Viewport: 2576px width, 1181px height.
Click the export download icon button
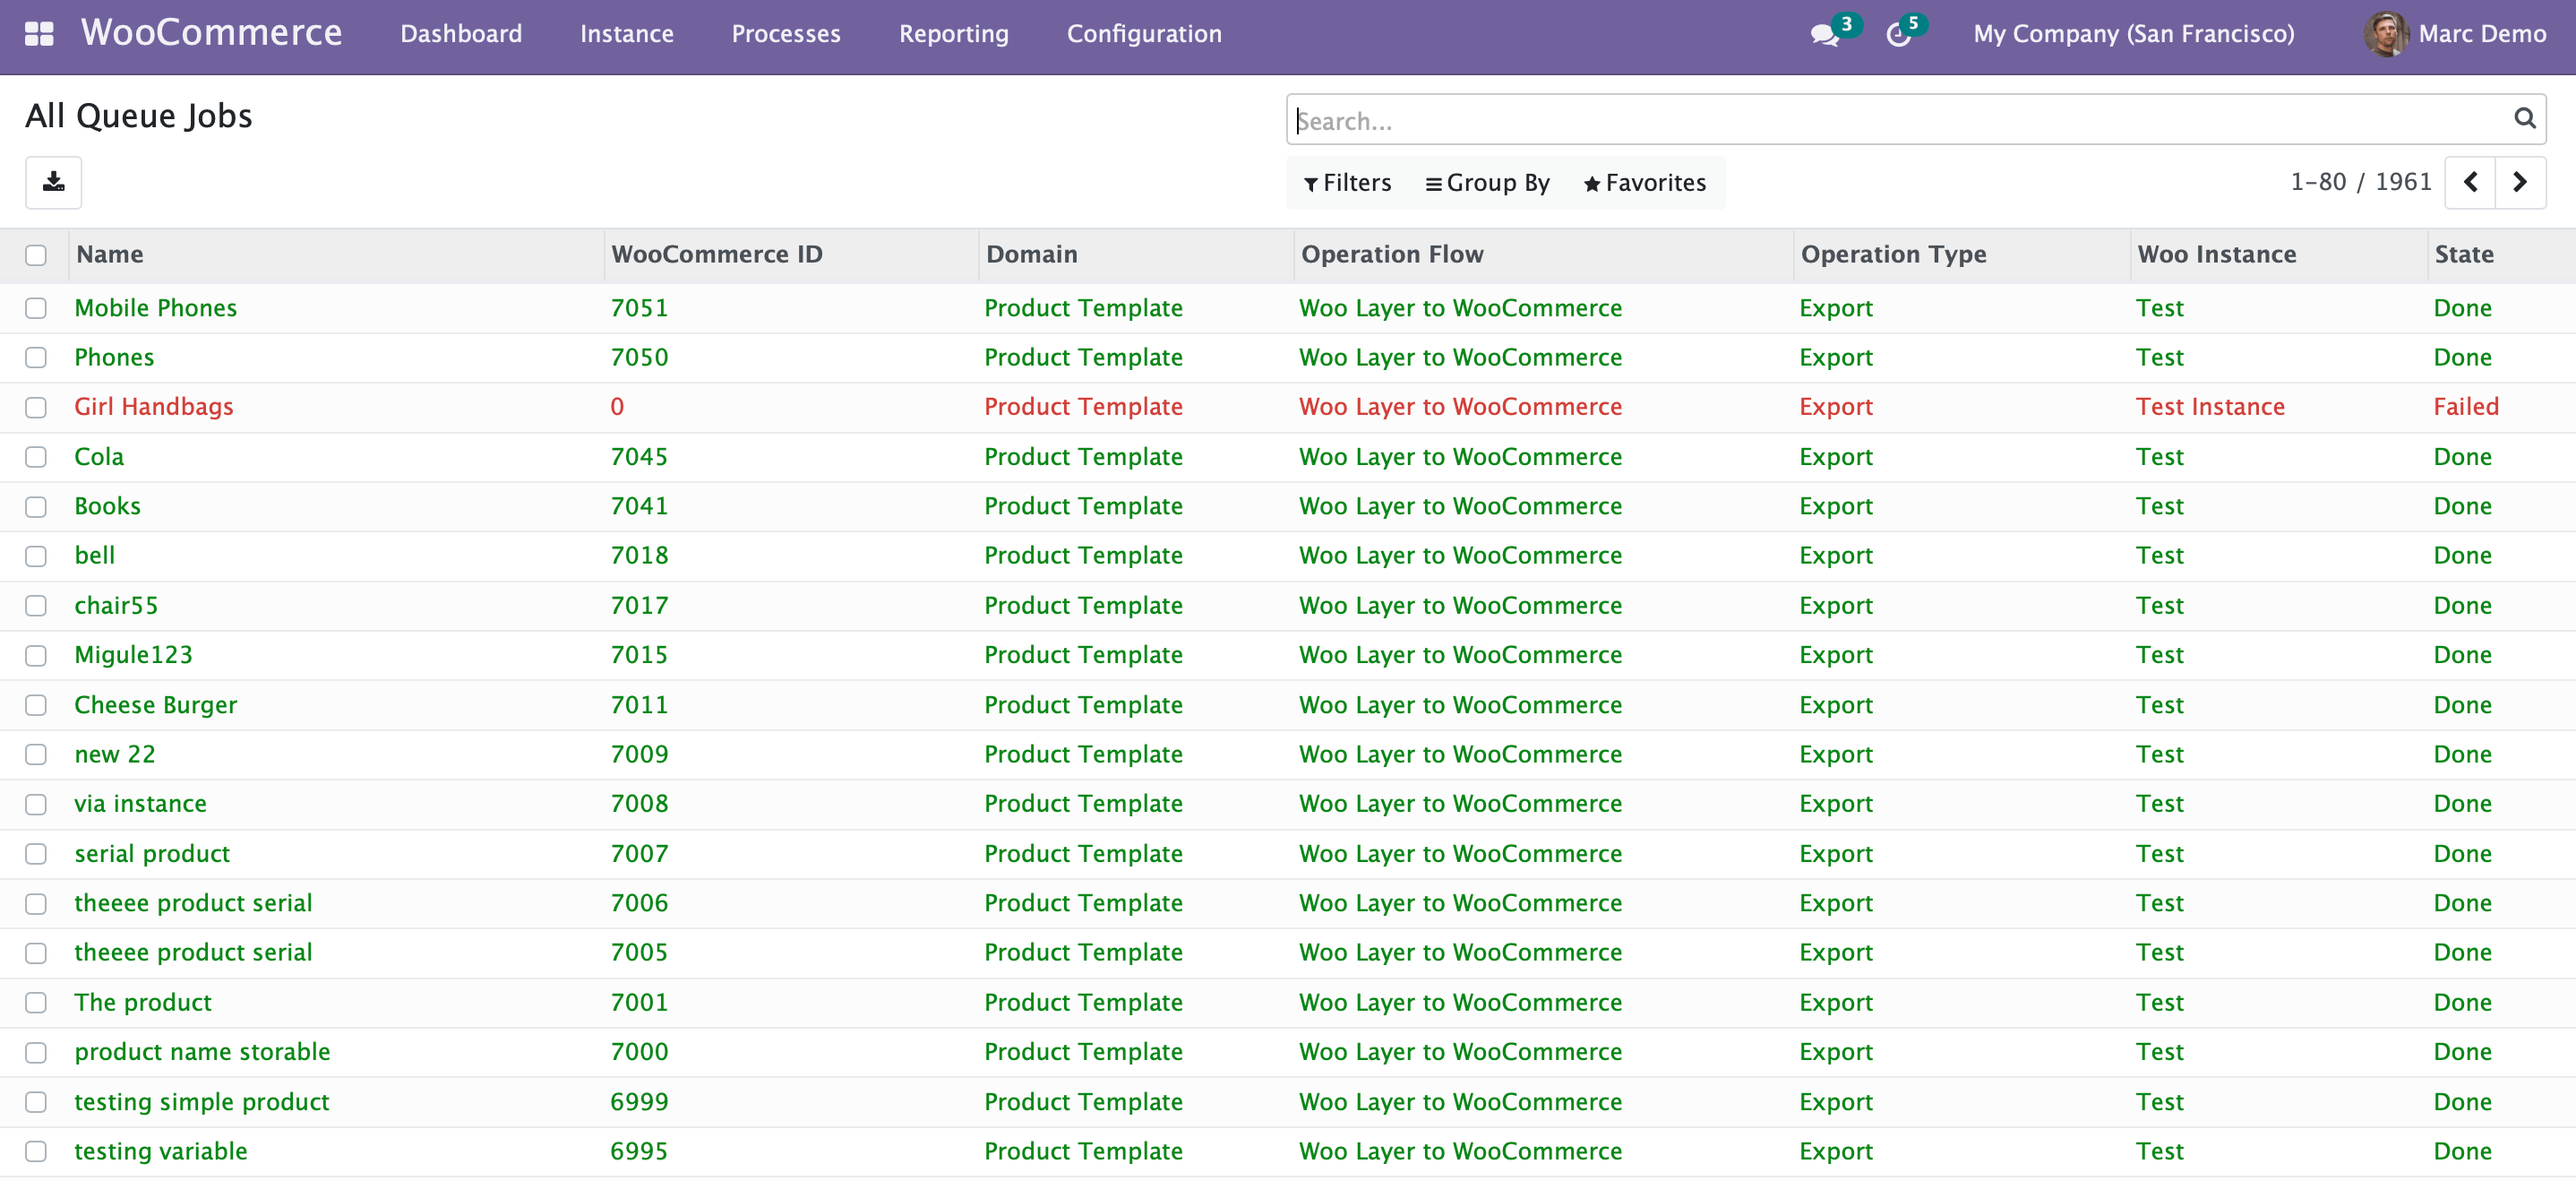(x=54, y=182)
